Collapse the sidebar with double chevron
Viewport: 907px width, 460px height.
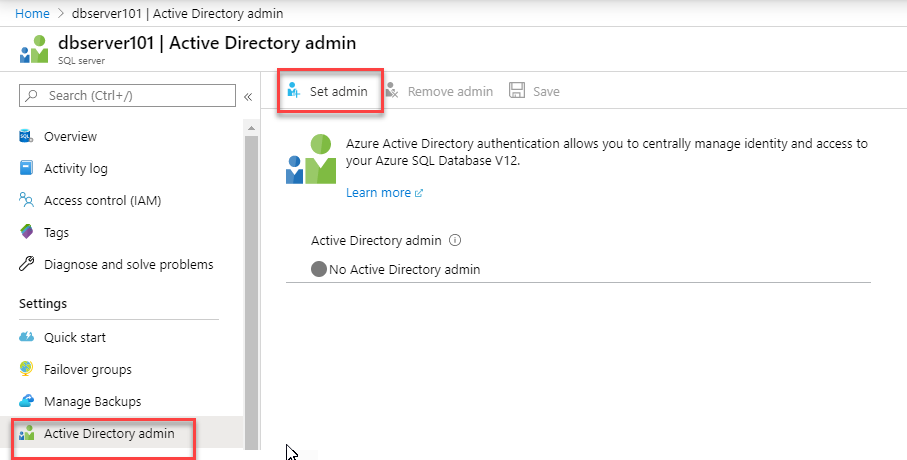pos(248,97)
